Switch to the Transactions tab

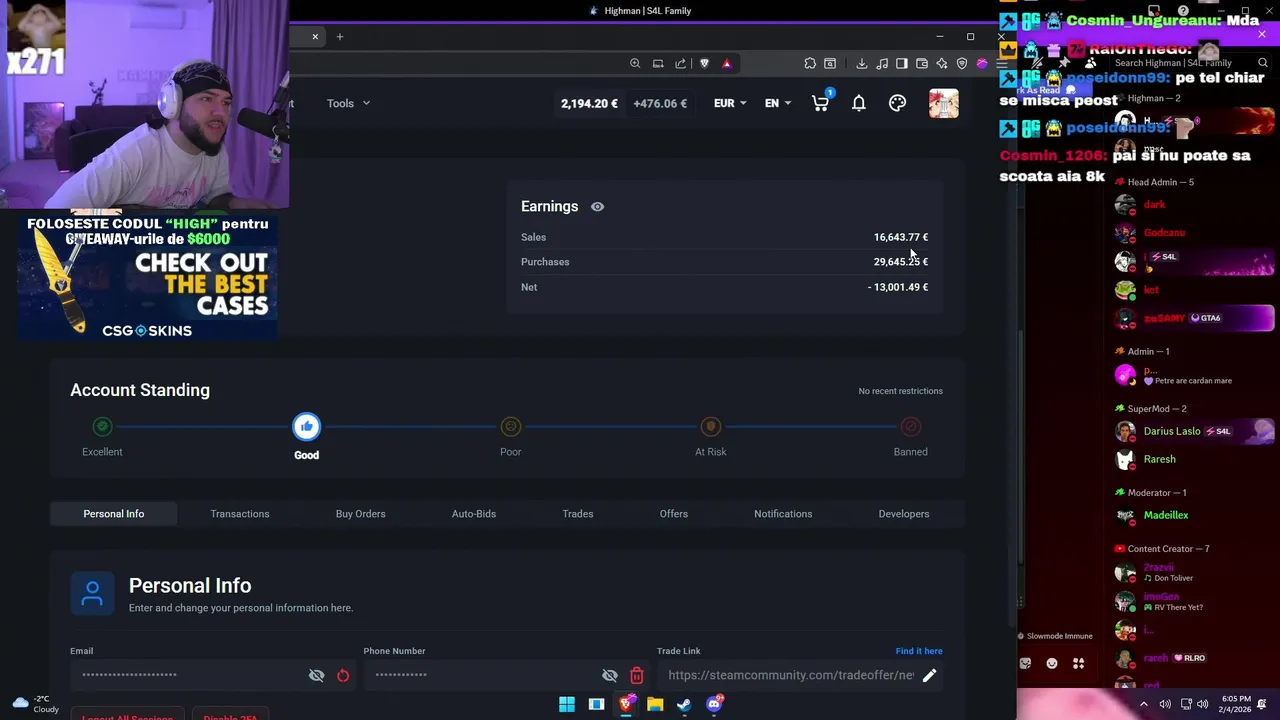240,514
